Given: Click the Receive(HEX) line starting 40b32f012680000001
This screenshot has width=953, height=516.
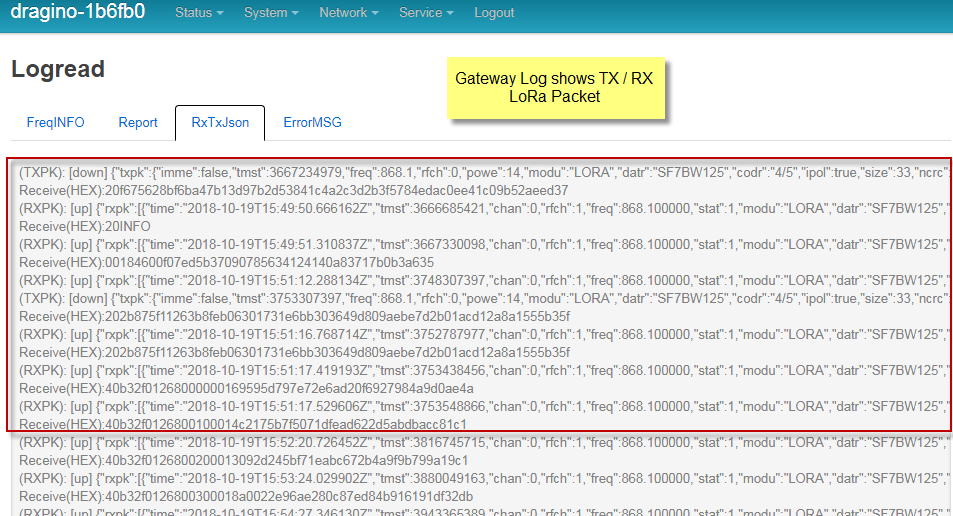Looking at the screenshot, I should pyautogui.click(x=246, y=389).
